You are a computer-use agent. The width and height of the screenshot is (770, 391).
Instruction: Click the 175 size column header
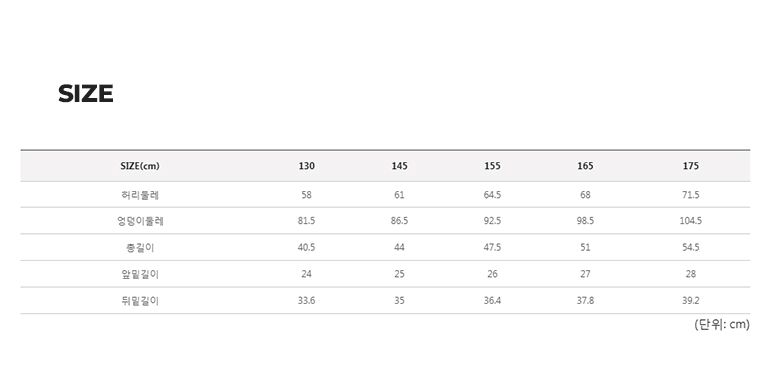point(690,166)
